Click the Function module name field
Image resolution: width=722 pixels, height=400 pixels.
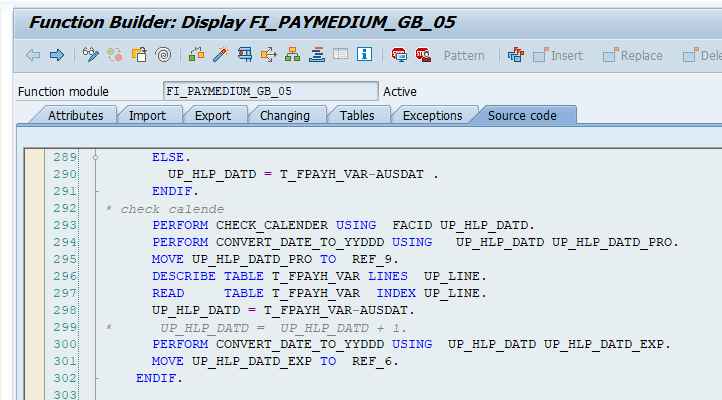[x=270, y=91]
